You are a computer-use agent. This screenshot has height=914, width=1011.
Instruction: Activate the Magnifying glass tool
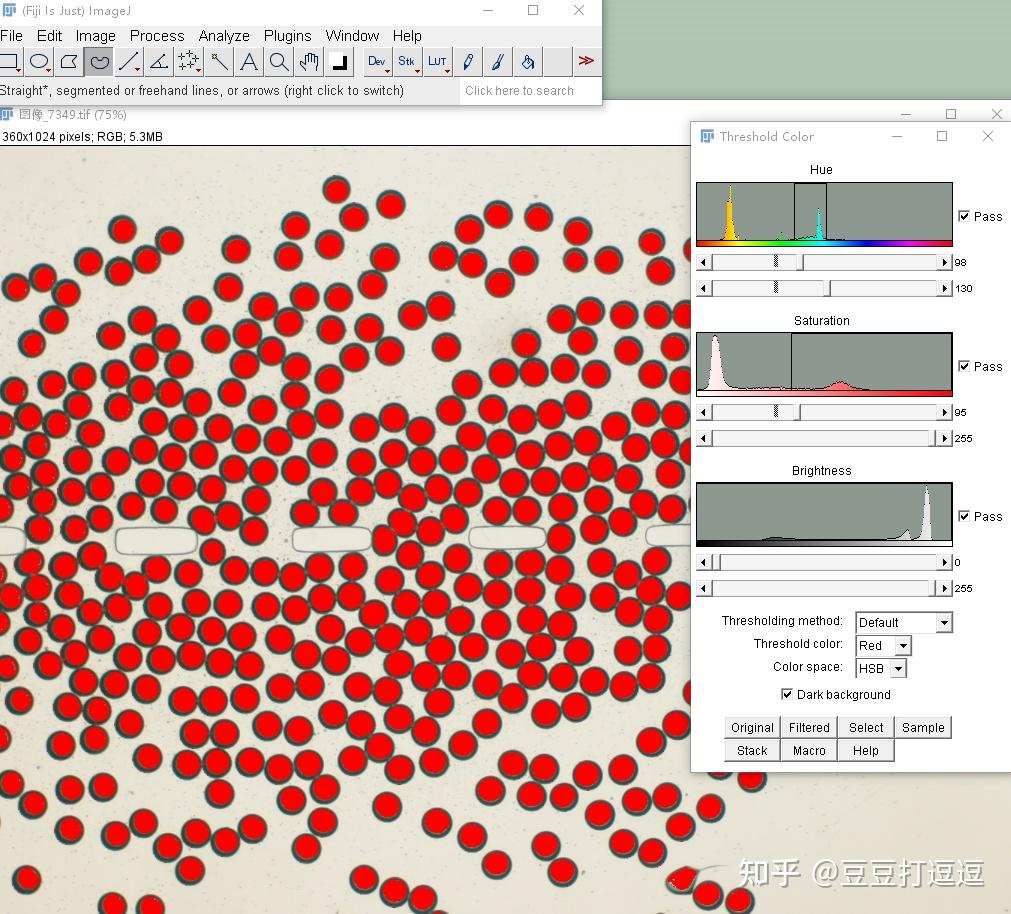click(x=279, y=62)
